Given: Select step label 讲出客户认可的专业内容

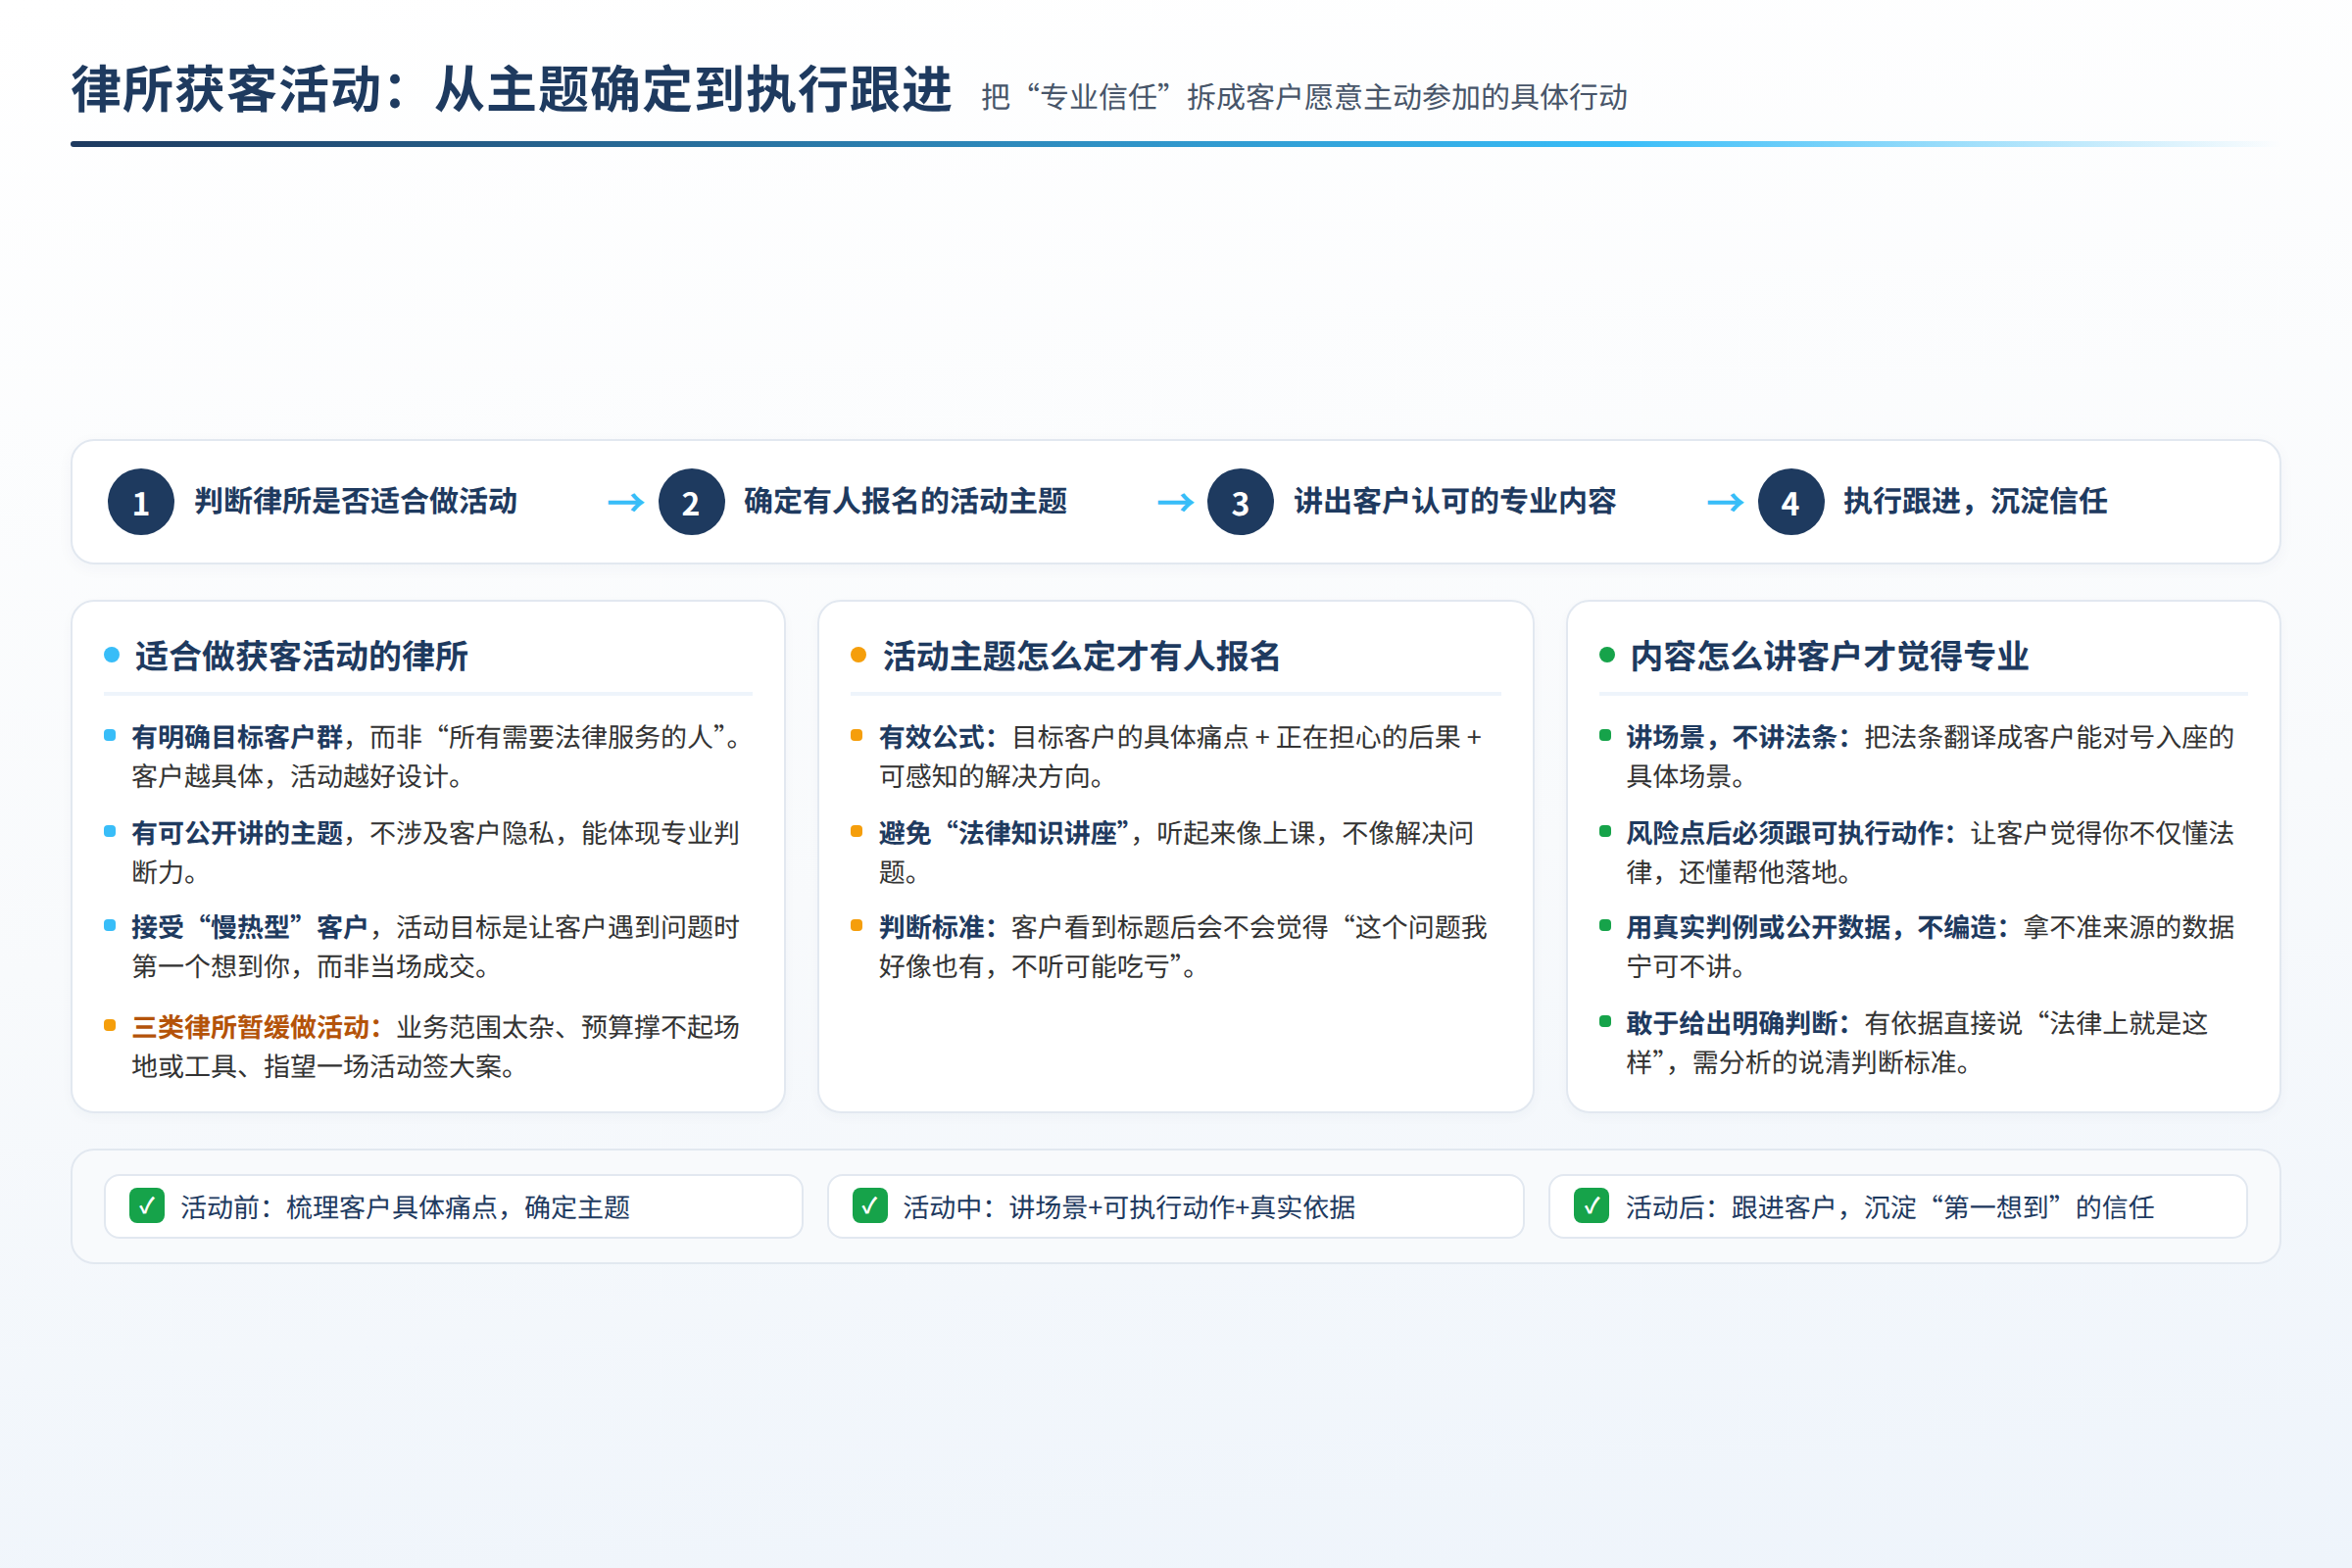Looking at the screenshot, I should tap(1455, 501).
